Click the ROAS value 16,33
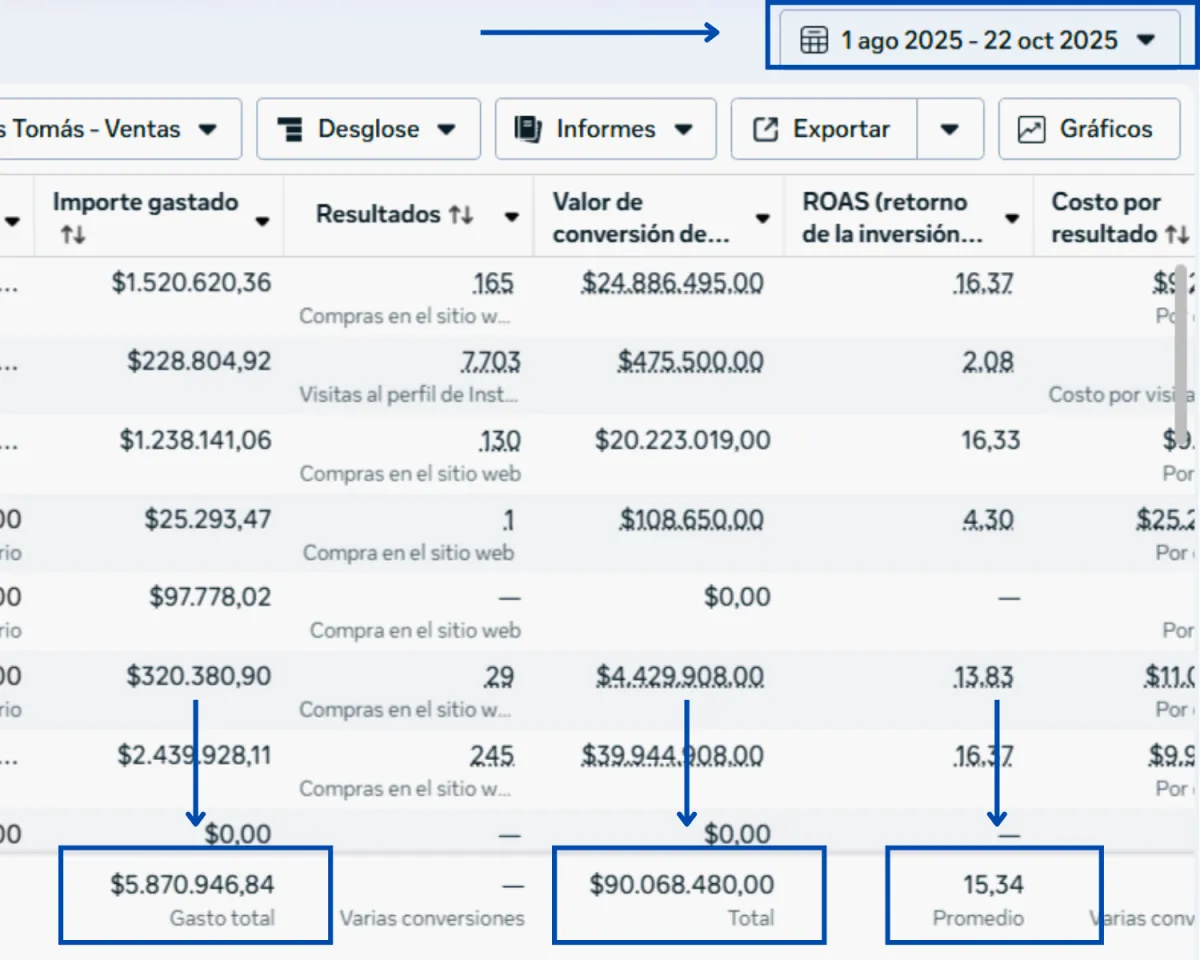1200x960 pixels. [991, 440]
